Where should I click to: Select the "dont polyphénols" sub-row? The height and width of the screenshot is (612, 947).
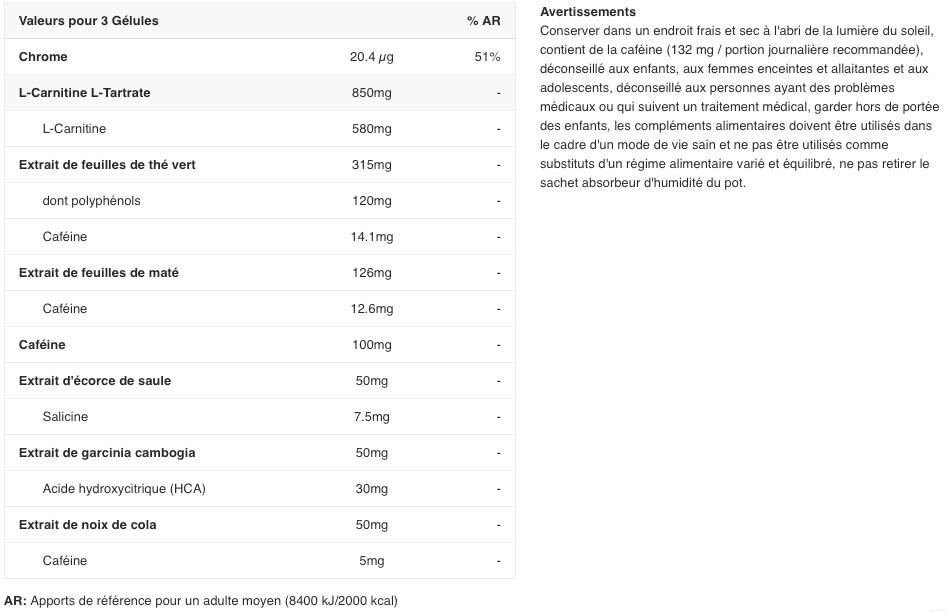tap(260, 201)
